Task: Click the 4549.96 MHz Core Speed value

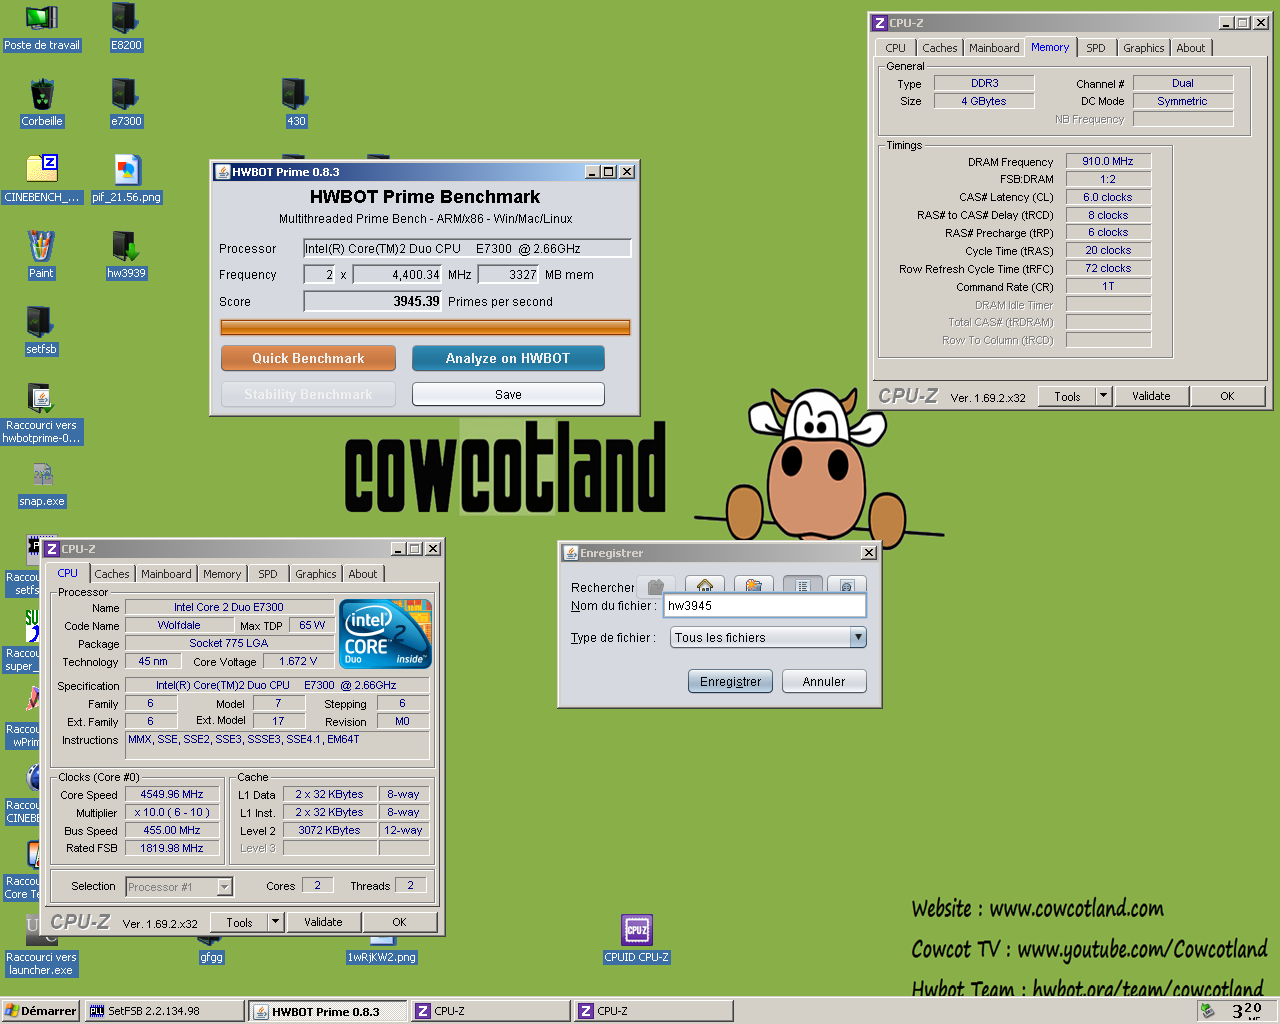Action: pos(172,794)
